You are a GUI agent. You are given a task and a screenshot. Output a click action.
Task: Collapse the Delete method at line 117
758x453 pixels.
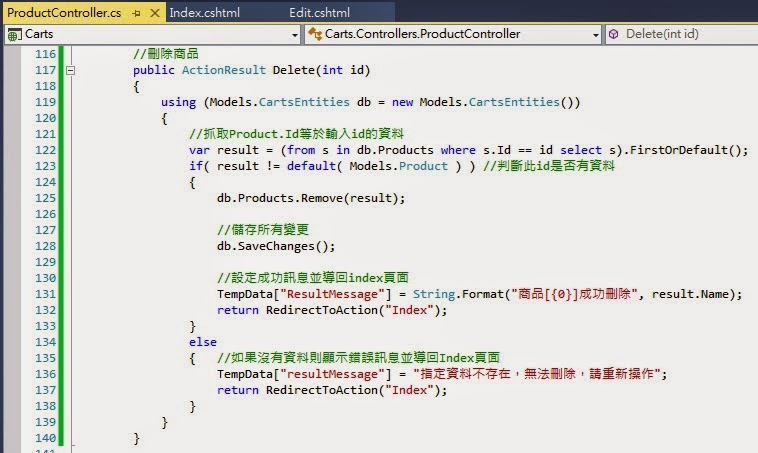(71, 71)
